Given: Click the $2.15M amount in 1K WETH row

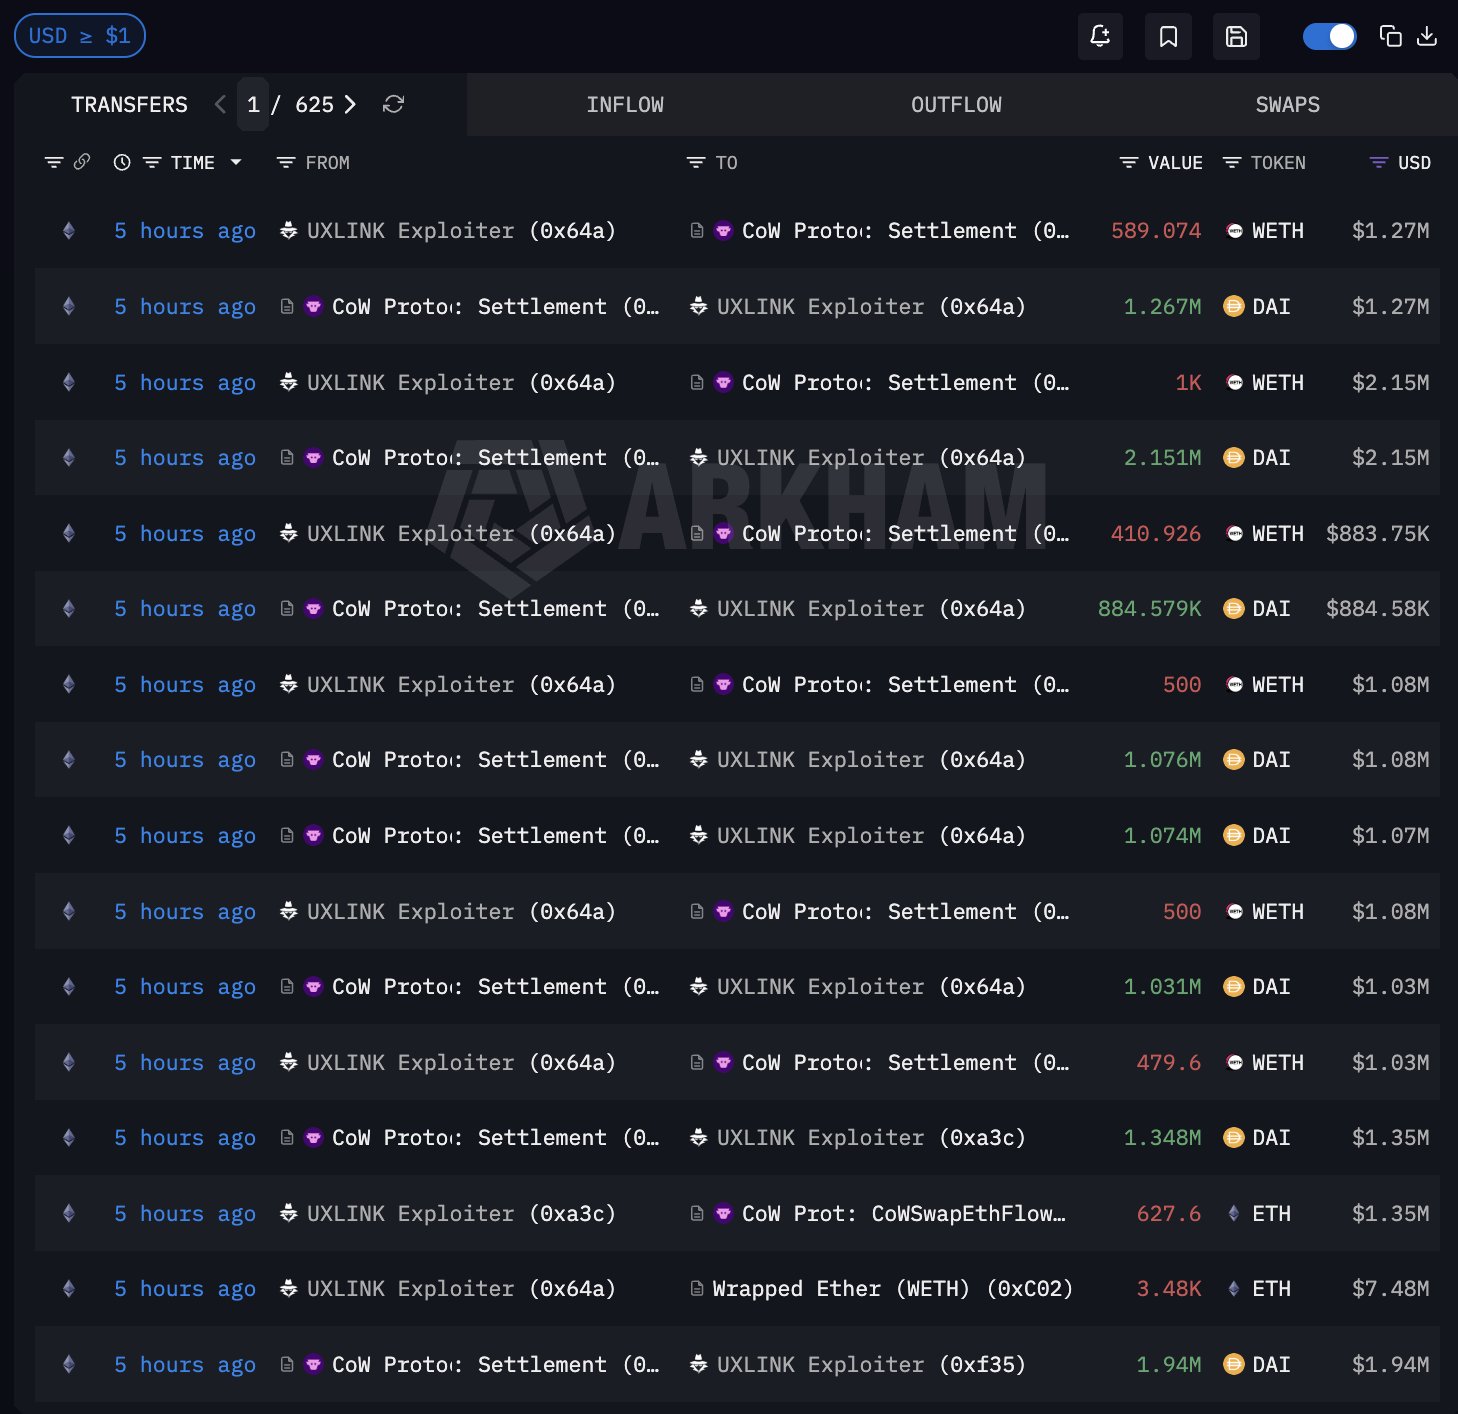Looking at the screenshot, I should pos(1390,383).
